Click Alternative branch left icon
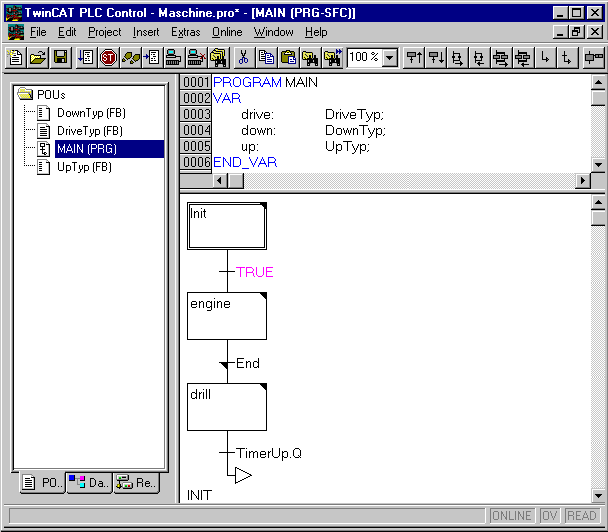 479,58
